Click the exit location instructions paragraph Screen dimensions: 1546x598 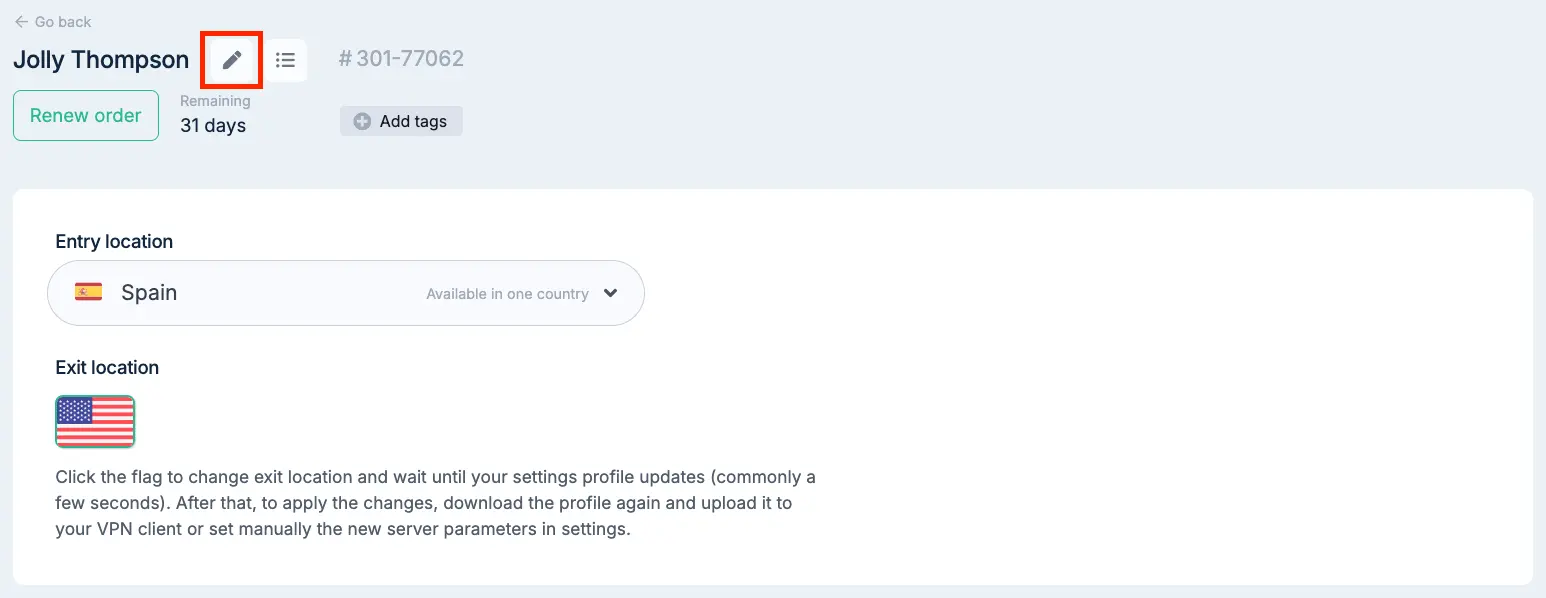pyautogui.click(x=435, y=503)
